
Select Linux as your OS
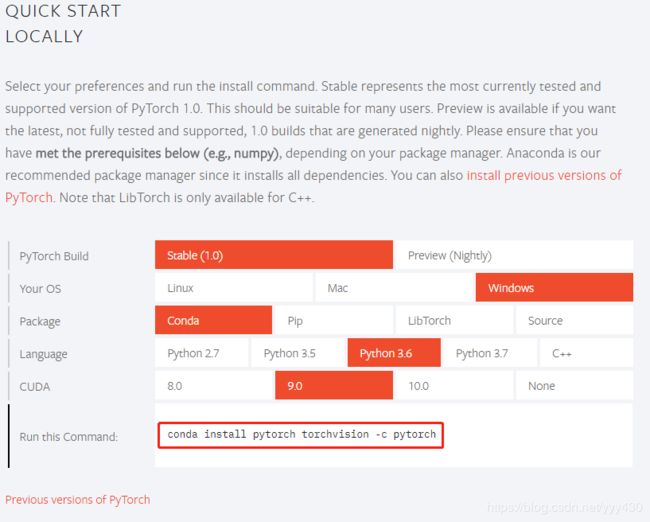[234, 288]
